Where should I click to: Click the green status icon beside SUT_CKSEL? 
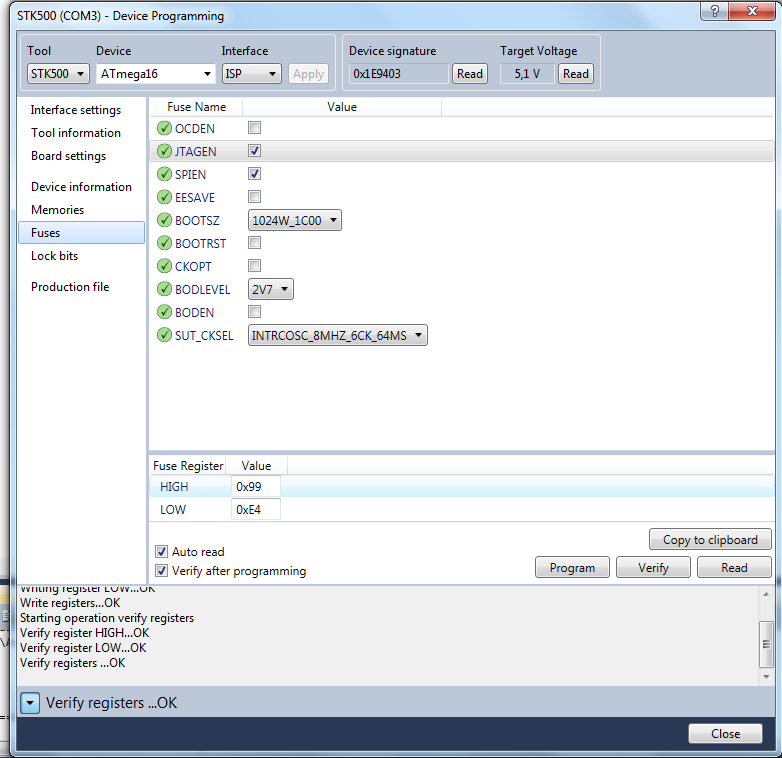(x=164, y=335)
